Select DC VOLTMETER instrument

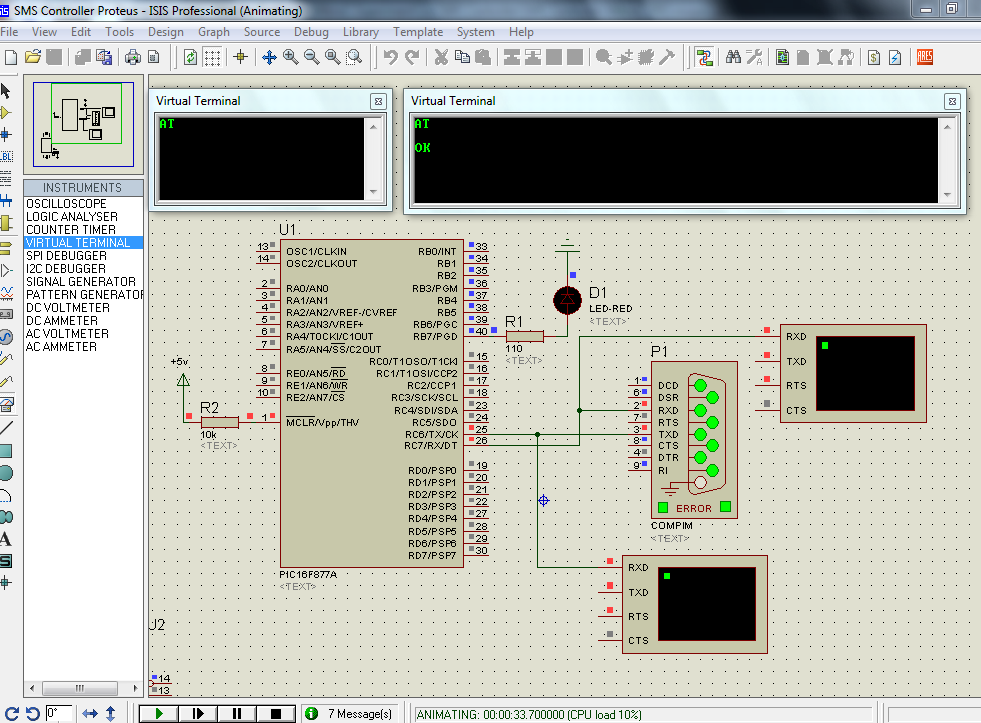[83, 308]
